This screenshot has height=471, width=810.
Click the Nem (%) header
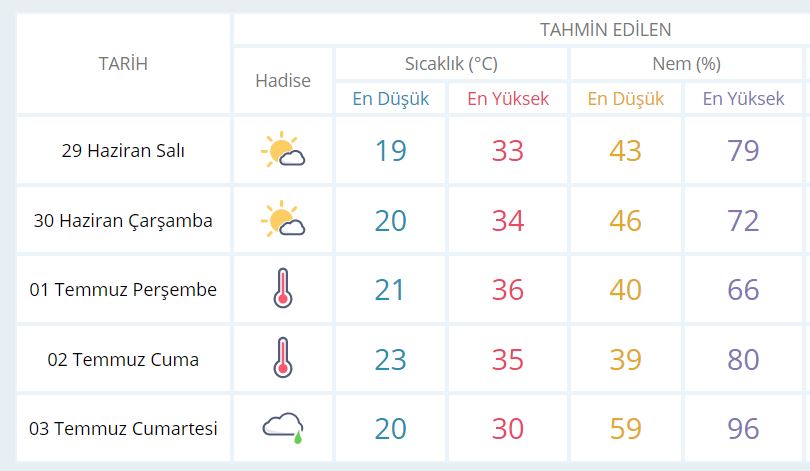(686, 64)
